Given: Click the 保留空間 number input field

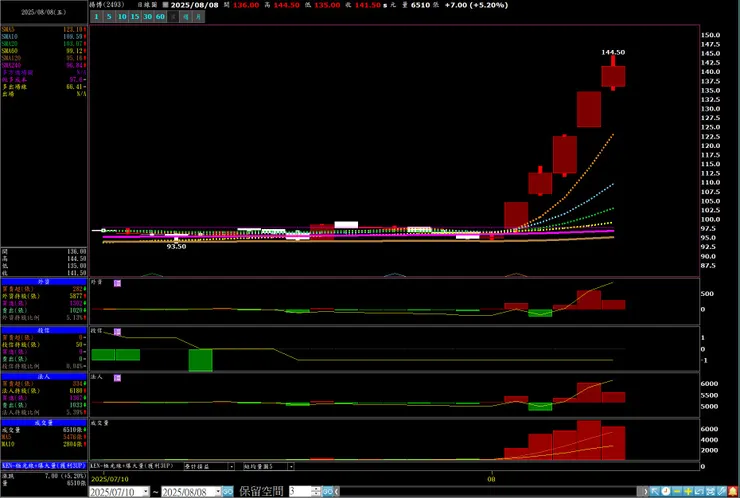Looking at the screenshot, I should tap(301, 492).
